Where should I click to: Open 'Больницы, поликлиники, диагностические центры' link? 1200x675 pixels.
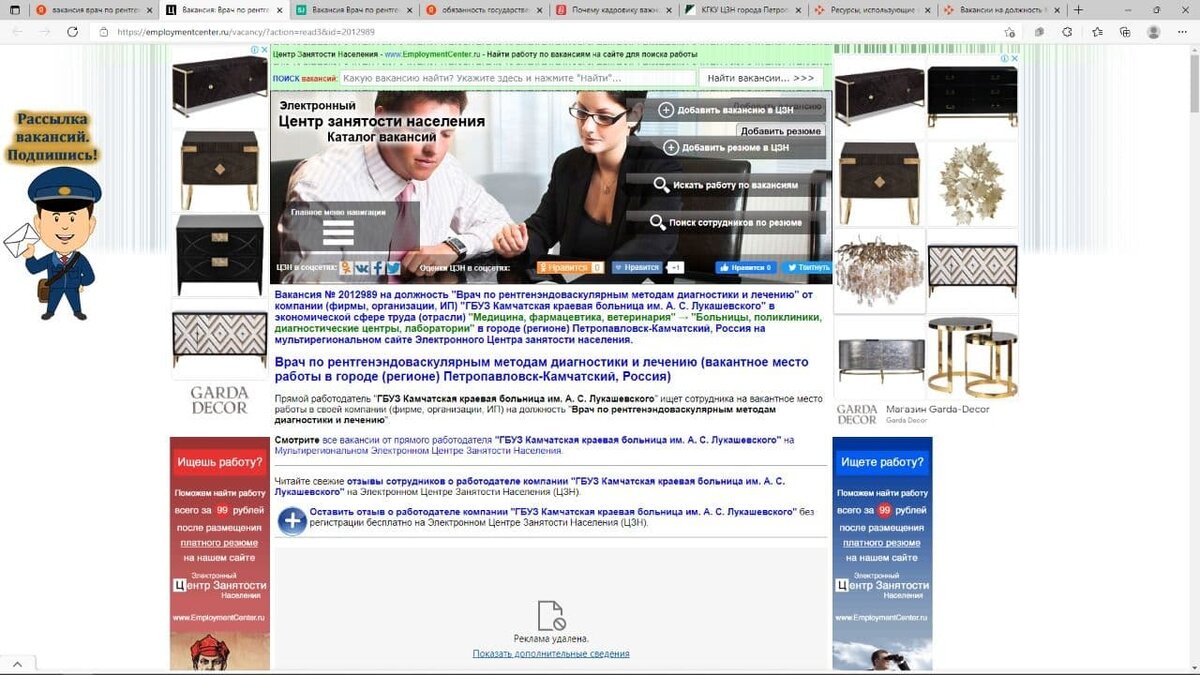548,322
